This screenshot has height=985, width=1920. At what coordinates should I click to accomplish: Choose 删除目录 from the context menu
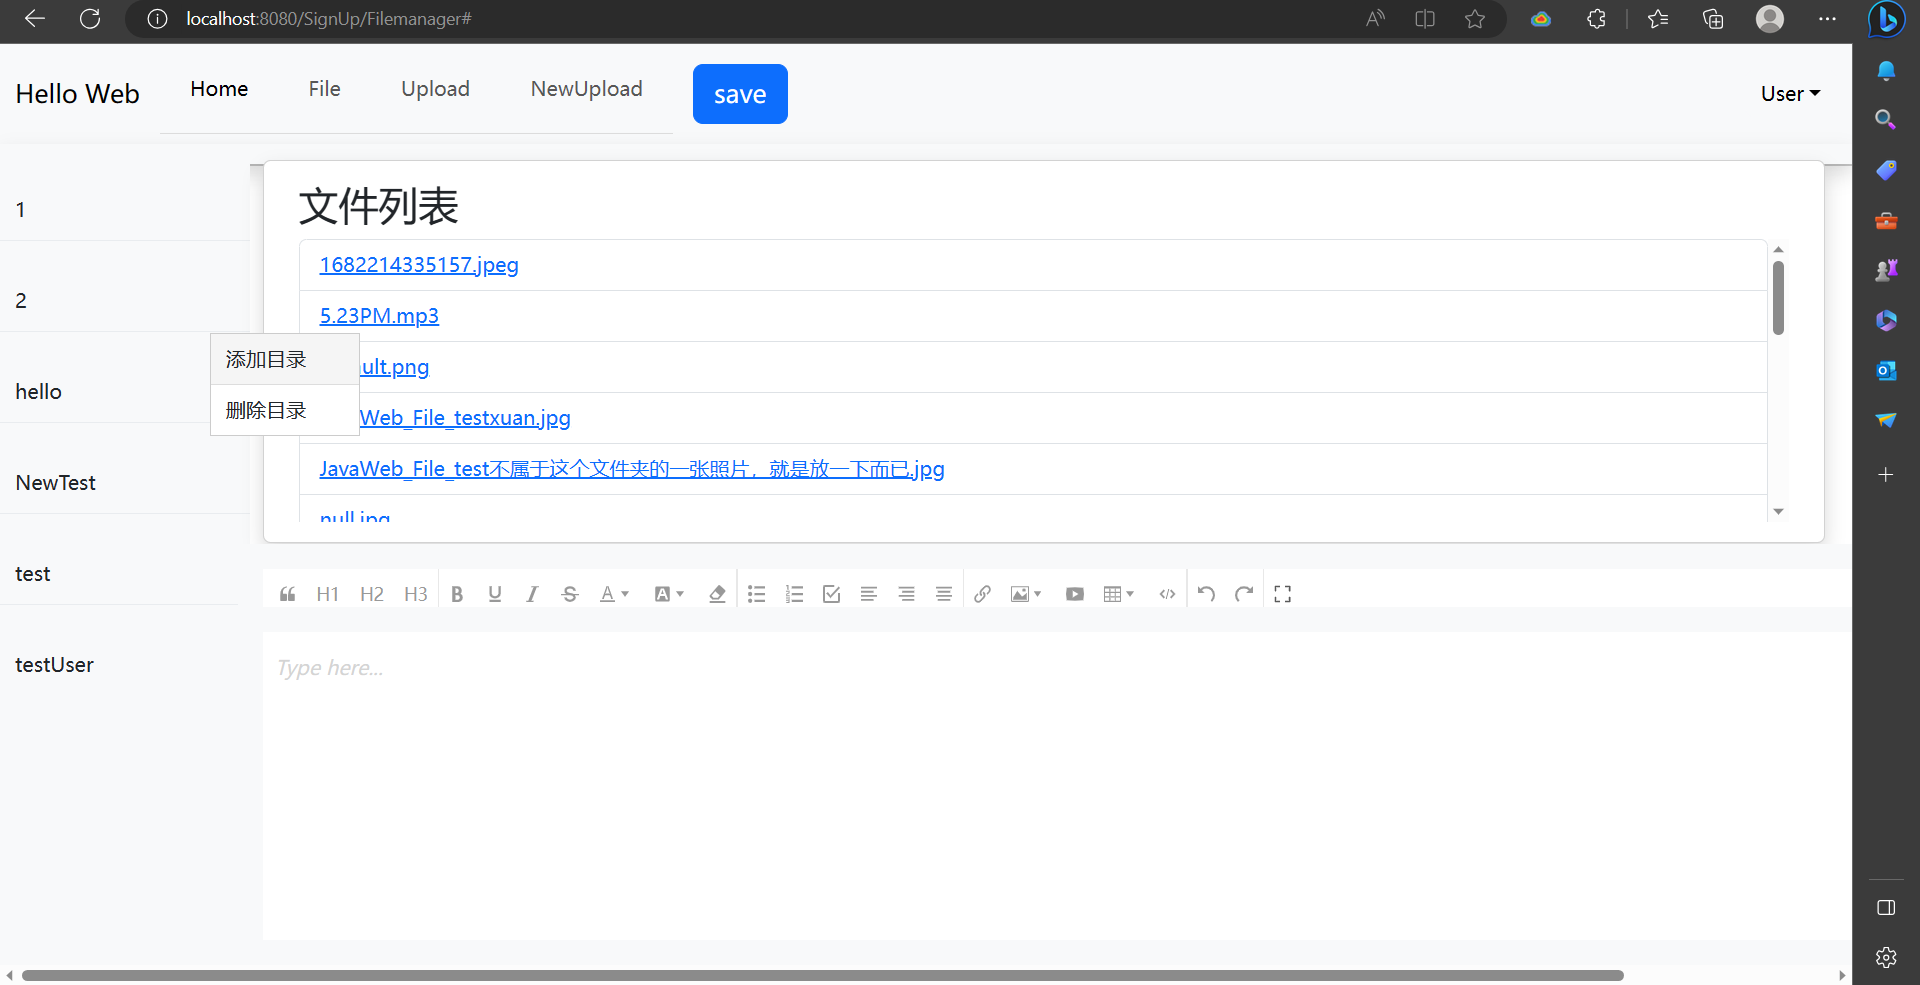[285, 411]
